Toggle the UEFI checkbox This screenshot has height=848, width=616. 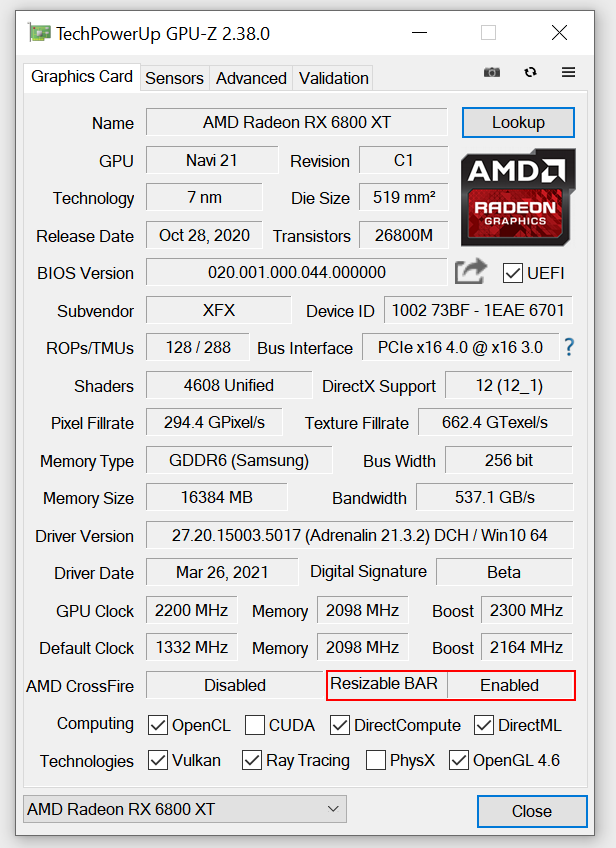tap(512, 273)
